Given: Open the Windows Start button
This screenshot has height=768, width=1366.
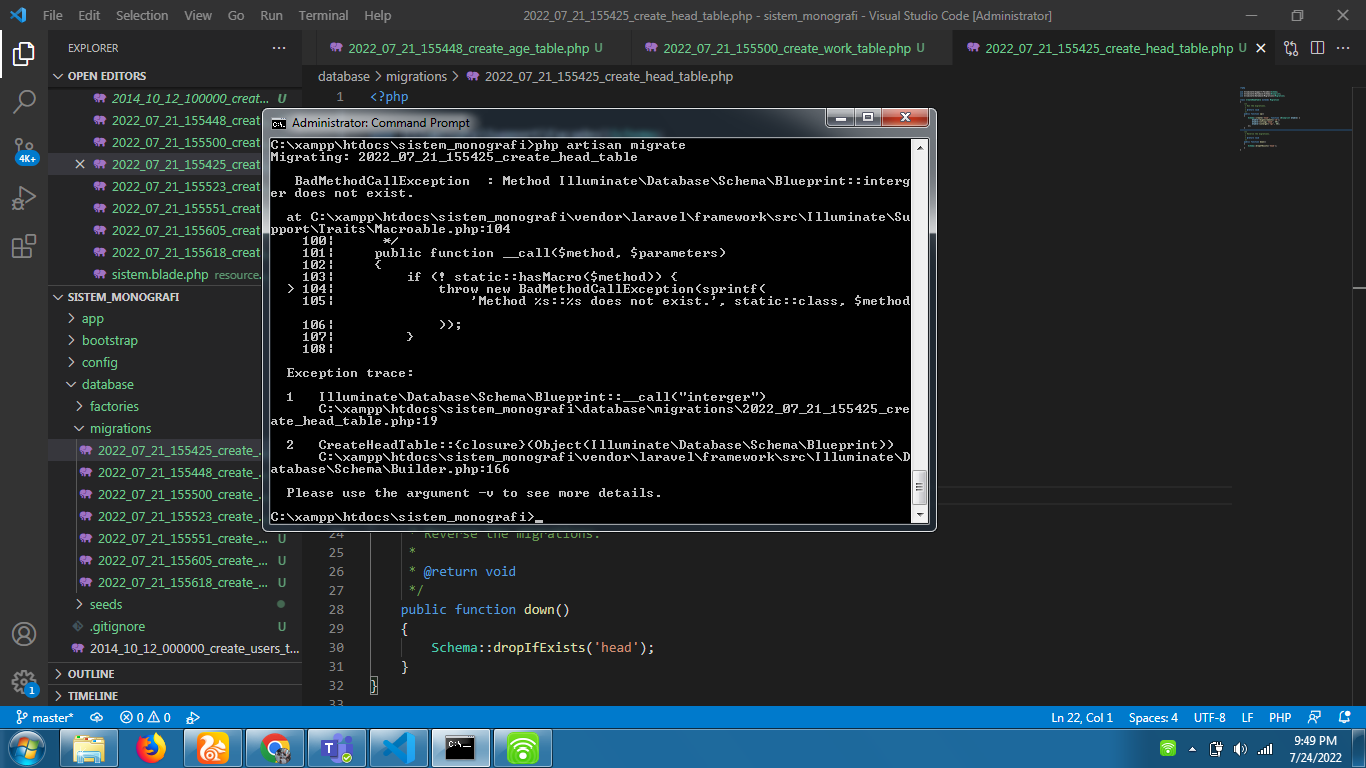Looking at the screenshot, I should [x=25, y=748].
